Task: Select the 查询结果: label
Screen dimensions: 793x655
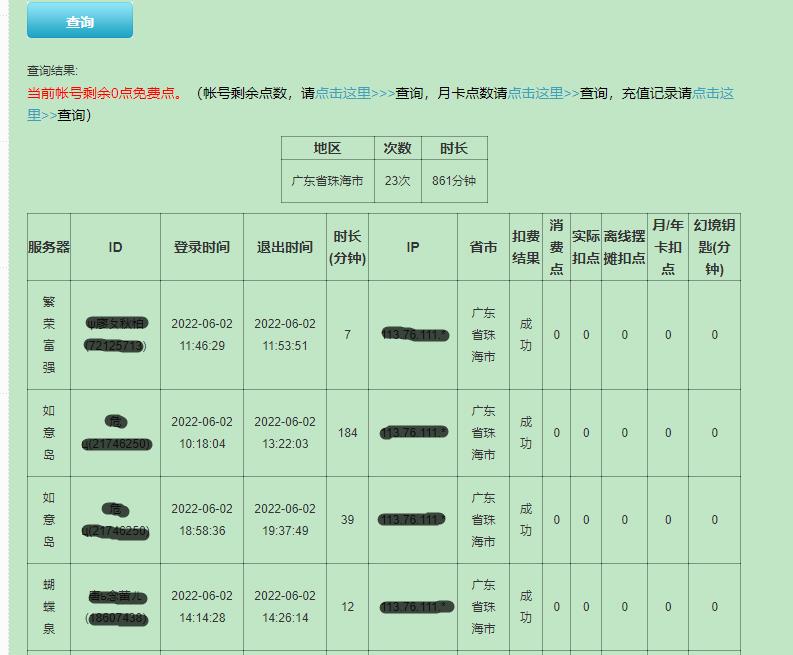Action: (x=53, y=71)
